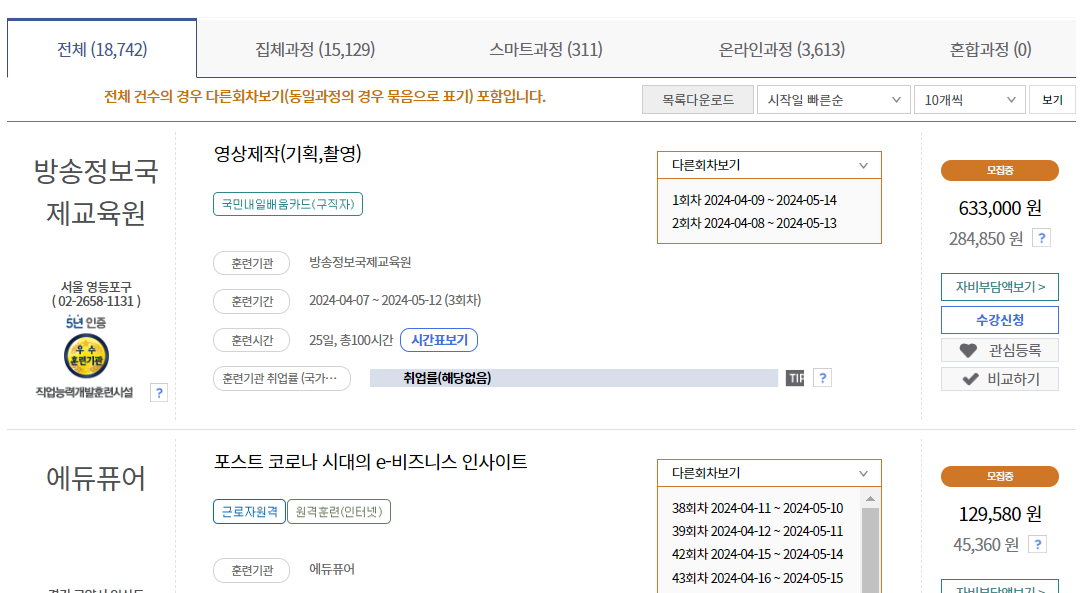Click scroll-up arrow in 에듀퓨어 session list
1091x593 pixels.
pyautogui.click(x=870, y=498)
